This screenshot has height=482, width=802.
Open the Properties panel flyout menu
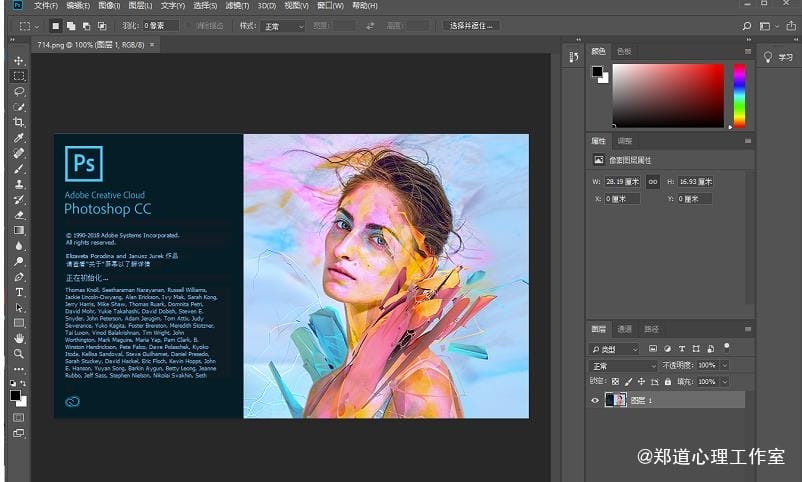(748, 141)
